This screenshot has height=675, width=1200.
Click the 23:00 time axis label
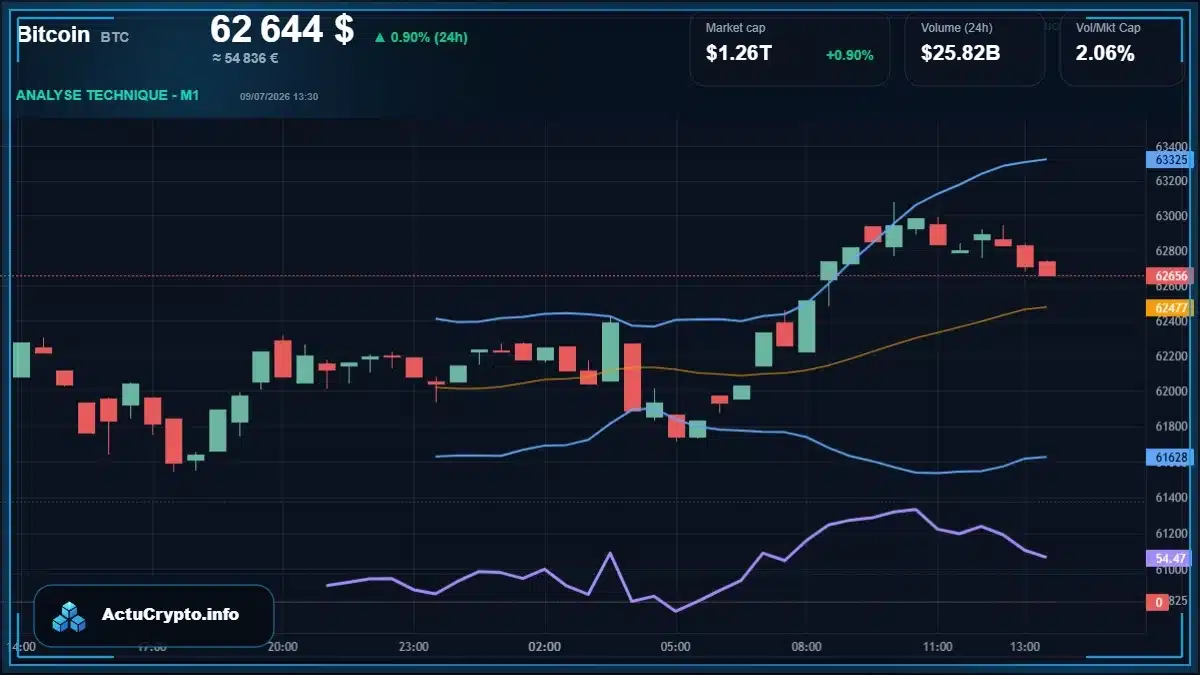click(413, 647)
